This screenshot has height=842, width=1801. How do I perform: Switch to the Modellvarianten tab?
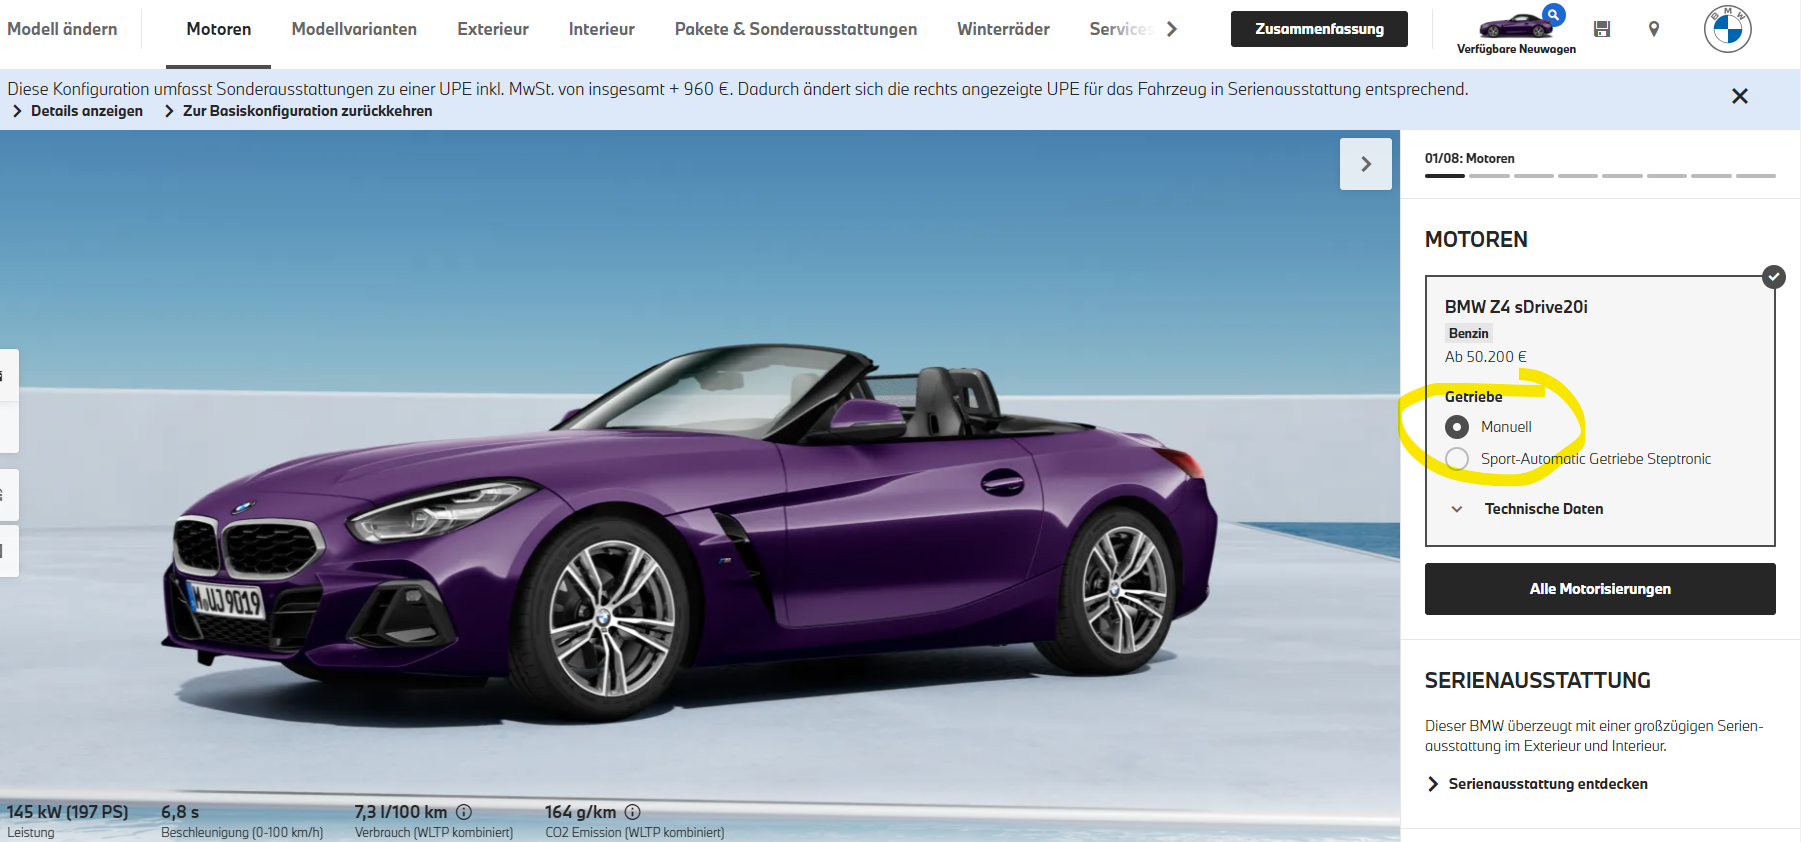354,29
